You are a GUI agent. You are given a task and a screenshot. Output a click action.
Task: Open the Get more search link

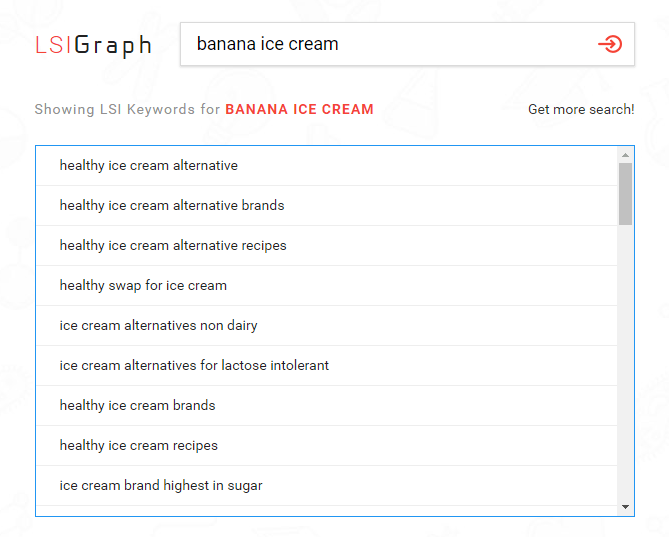[x=581, y=109]
